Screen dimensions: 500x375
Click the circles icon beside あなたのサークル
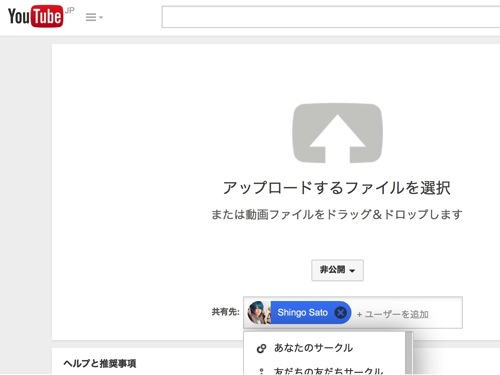click(x=261, y=349)
